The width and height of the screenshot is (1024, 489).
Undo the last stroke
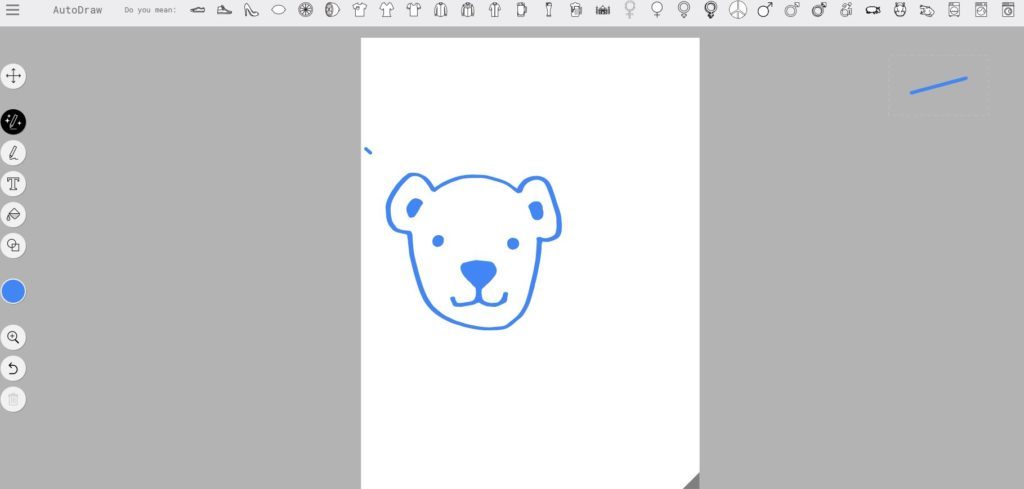tap(13, 368)
